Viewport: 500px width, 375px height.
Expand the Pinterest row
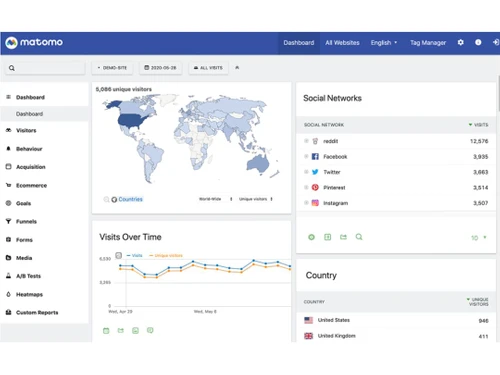[x=306, y=187]
